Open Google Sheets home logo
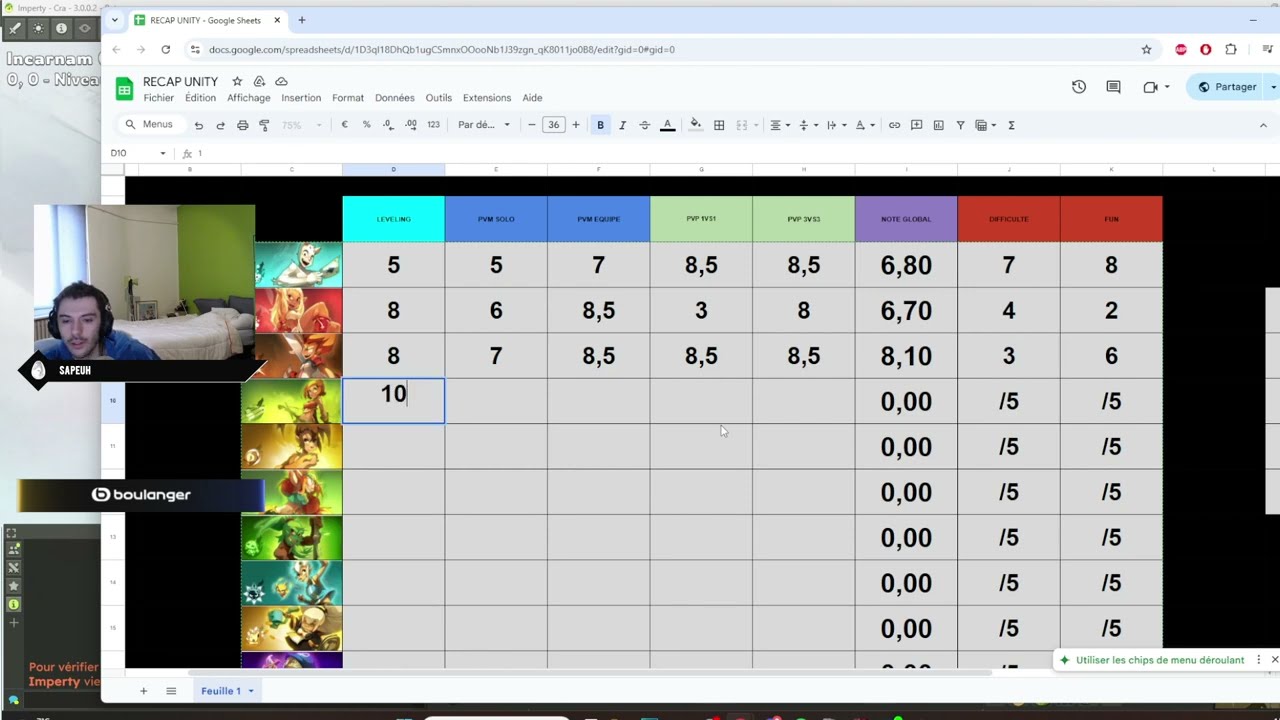The image size is (1280, 720). point(124,89)
